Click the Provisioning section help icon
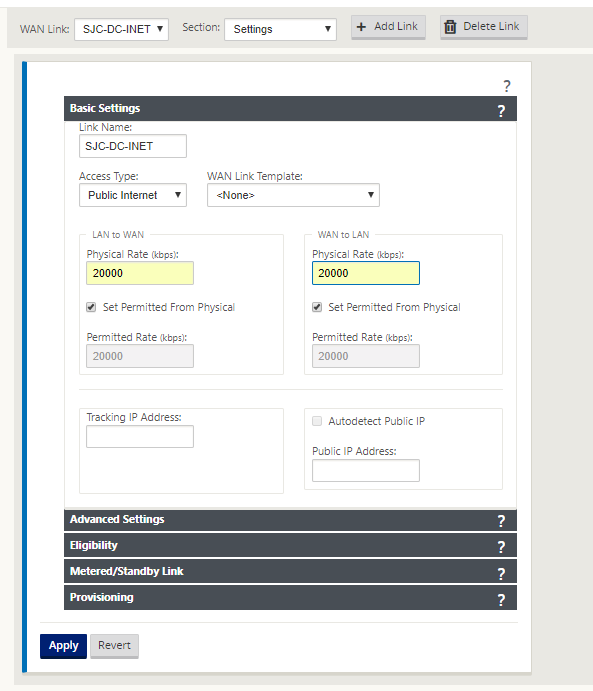This screenshot has width=593, height=691. 501,599
